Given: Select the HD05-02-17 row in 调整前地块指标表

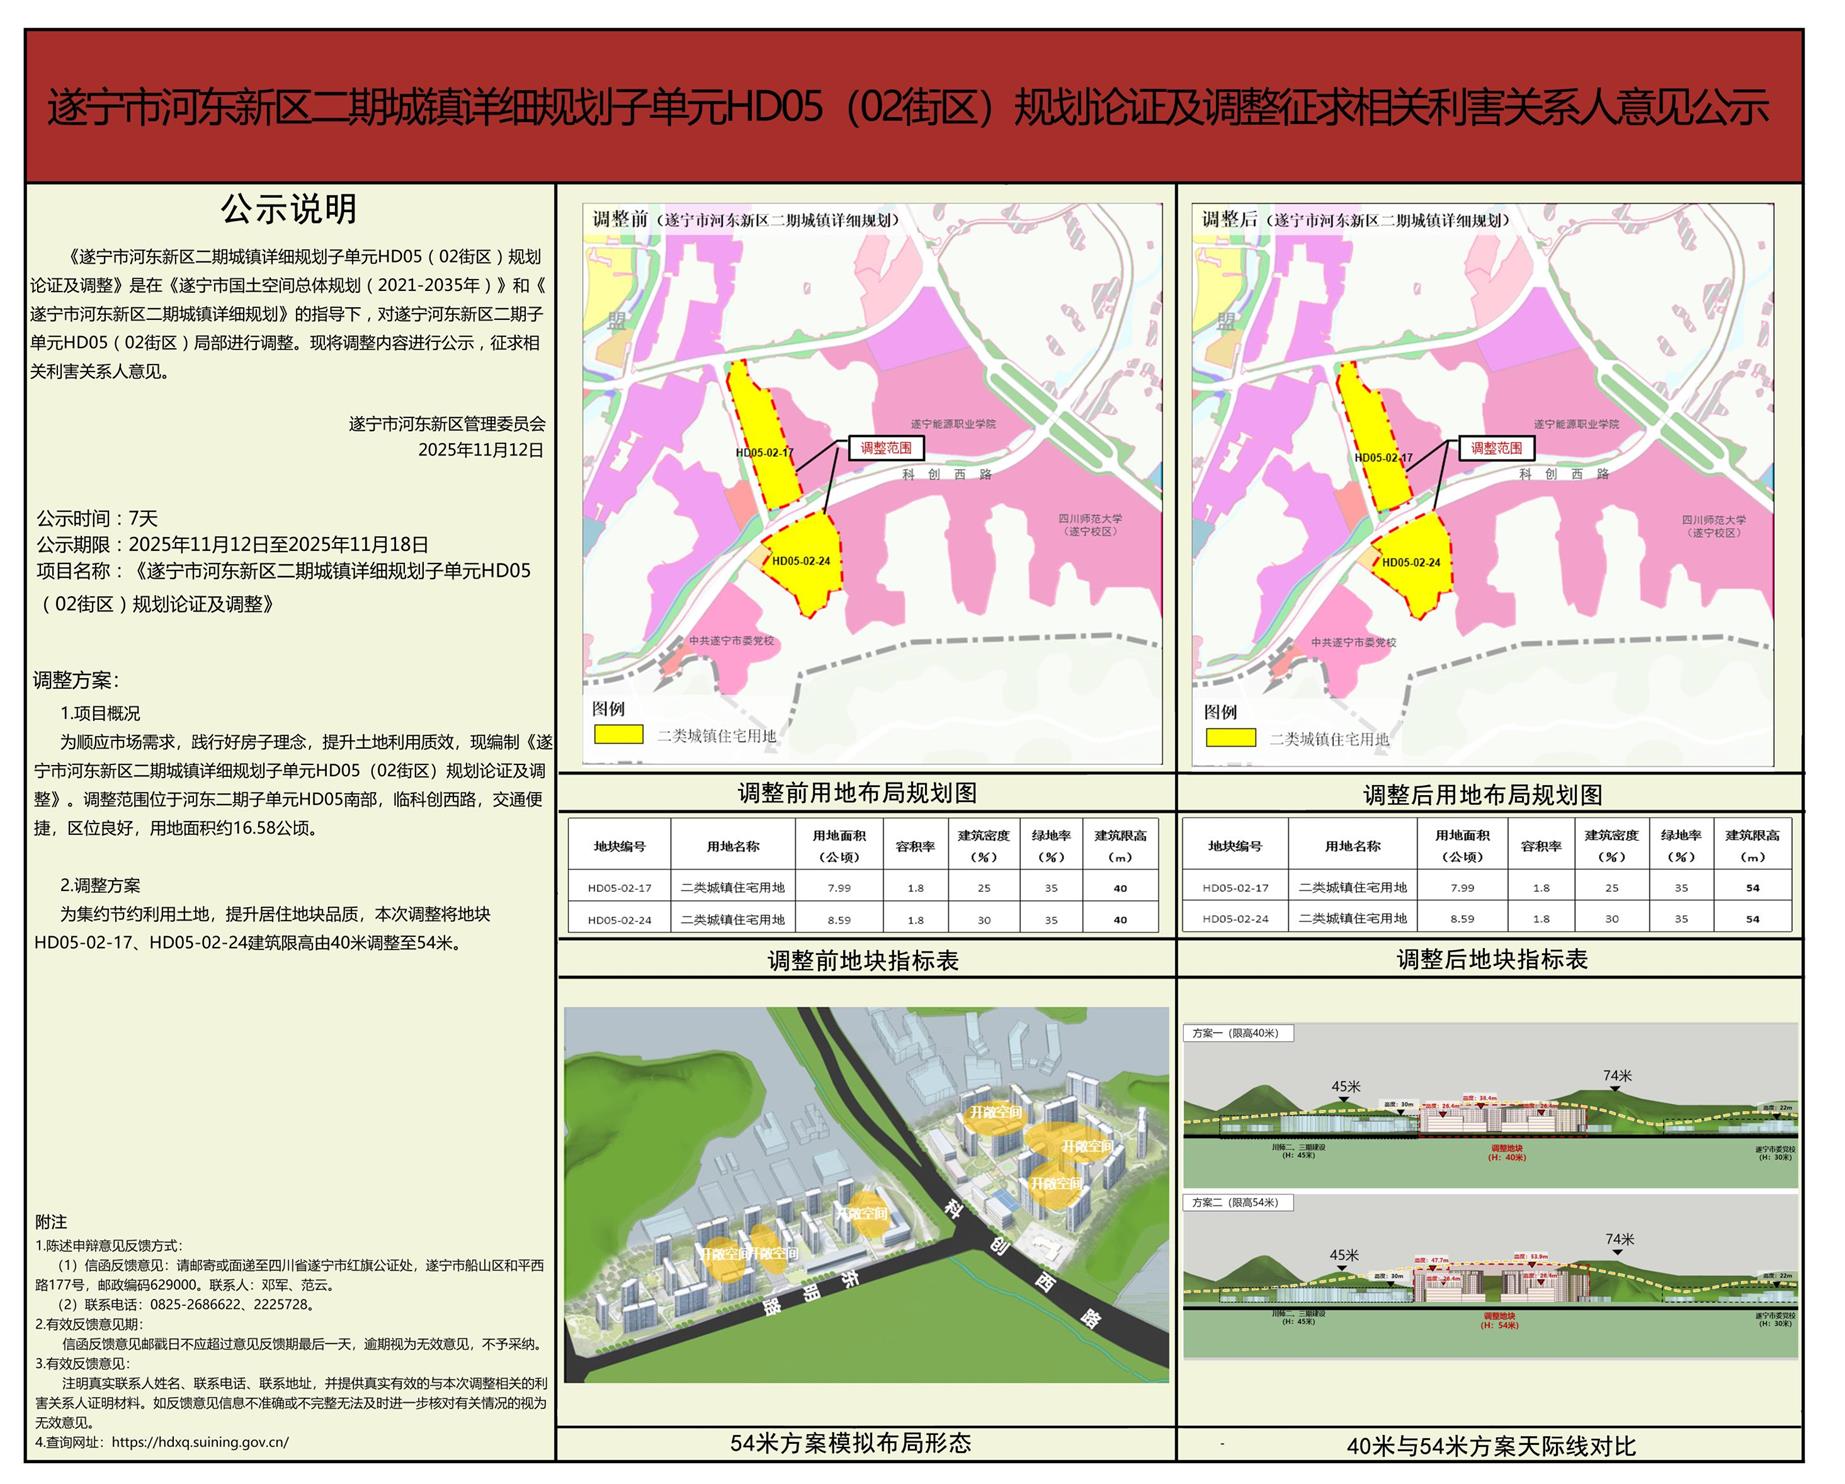Looking at the screenshot, I should tap(862, 888).
